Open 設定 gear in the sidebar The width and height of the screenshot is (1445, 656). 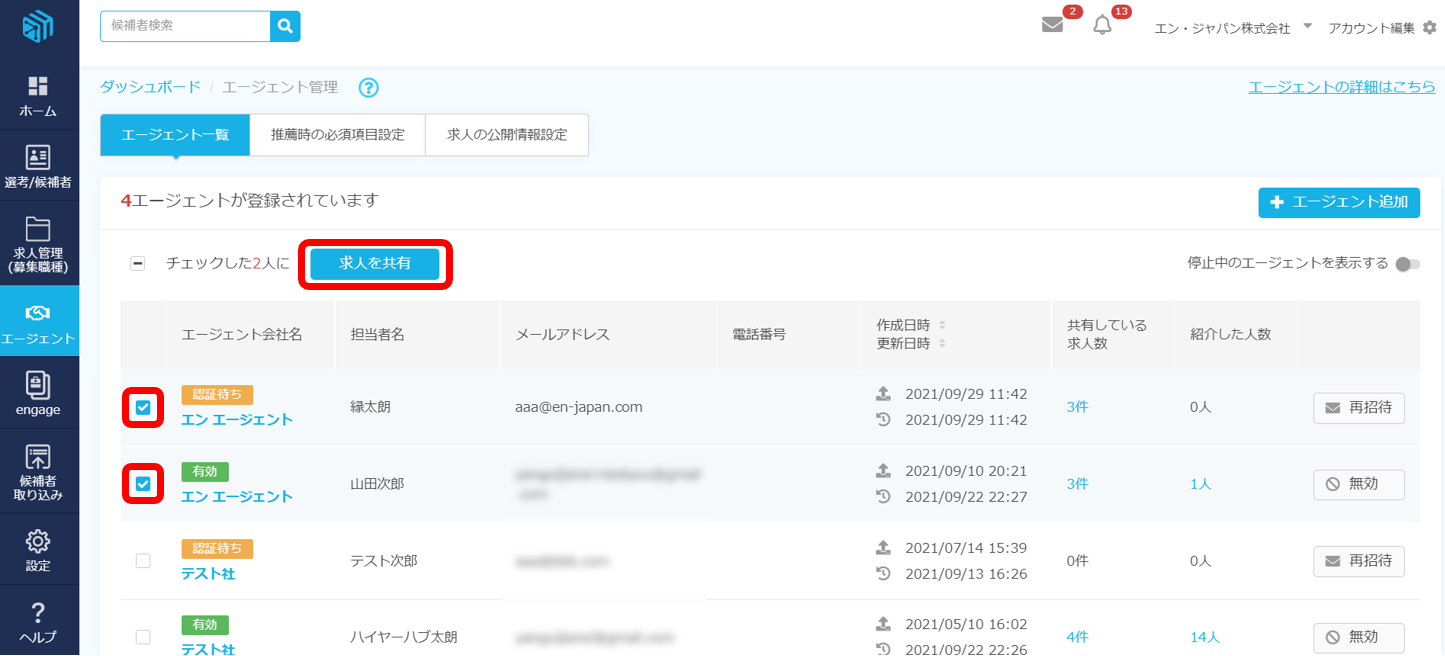[x=38, y=550]
